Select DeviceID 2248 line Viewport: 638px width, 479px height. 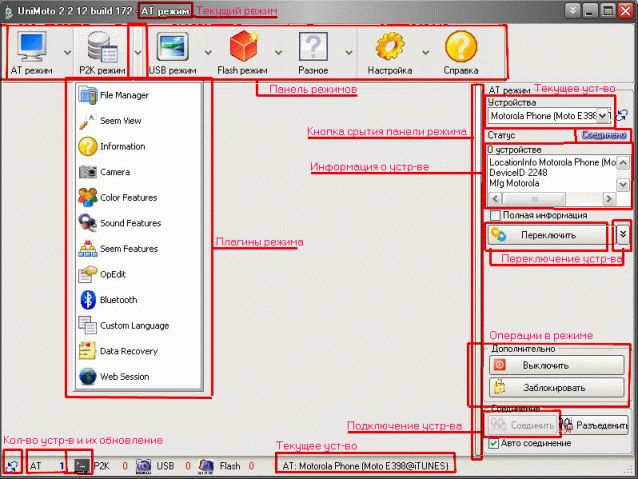518,173
